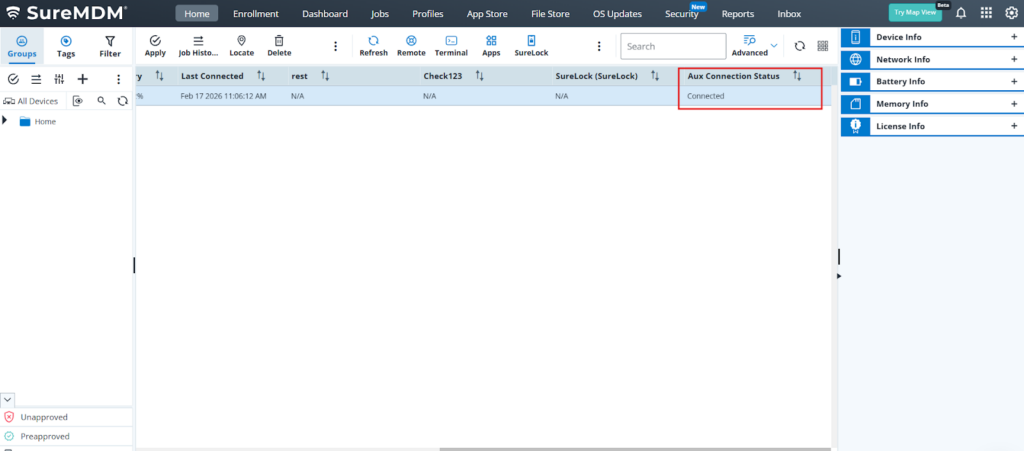Click the device Search field
This screenshot has width=1024, height=451.
click(x=672, y=46)
